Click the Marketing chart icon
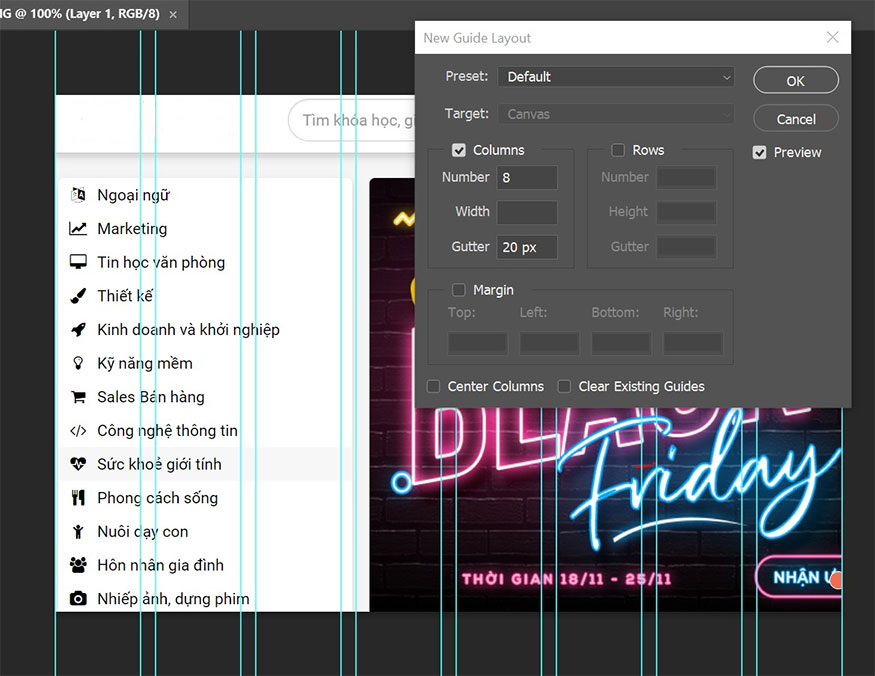Image resolution: width=875 pixels, height=676 pixels. (x=79, y=229)
